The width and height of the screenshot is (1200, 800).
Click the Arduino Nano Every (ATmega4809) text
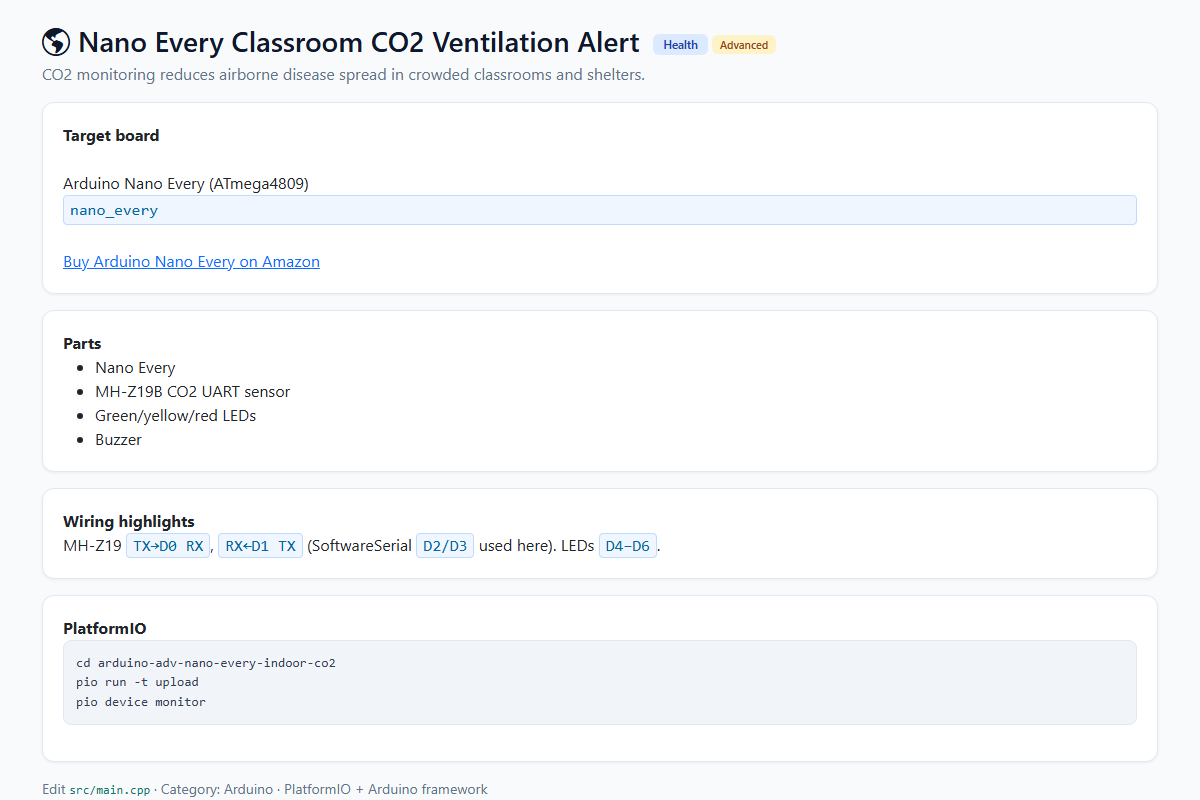tap(186, 184)
